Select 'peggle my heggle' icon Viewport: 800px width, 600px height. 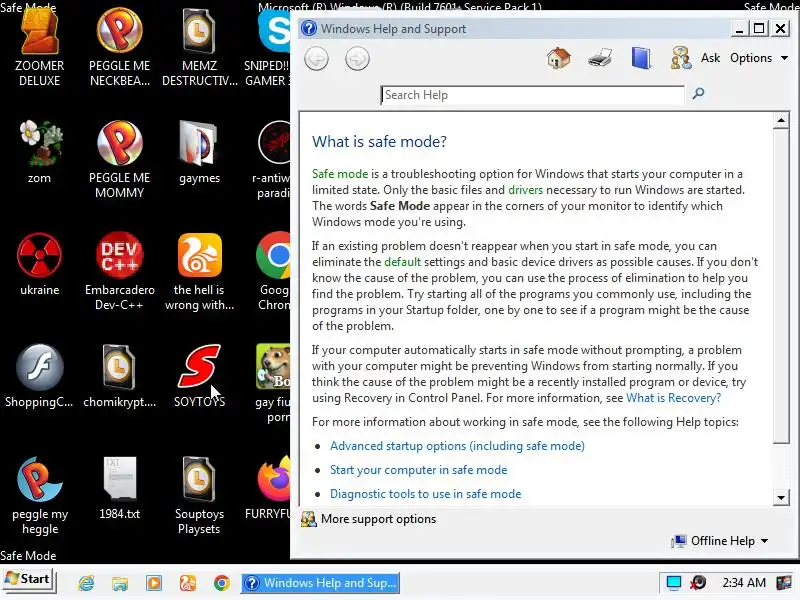[x=39, y=496]
